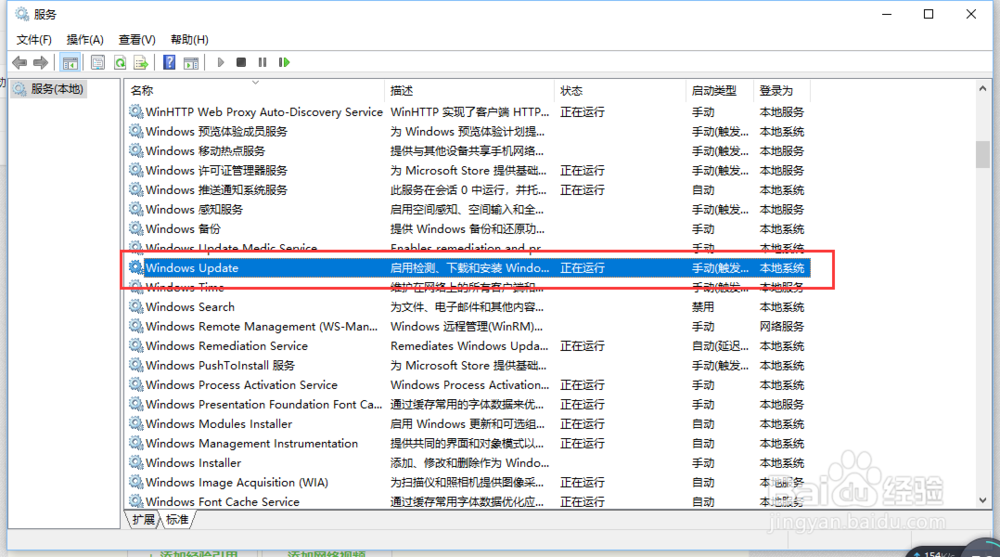Sort by the 状态 column header

coord(621,91)
